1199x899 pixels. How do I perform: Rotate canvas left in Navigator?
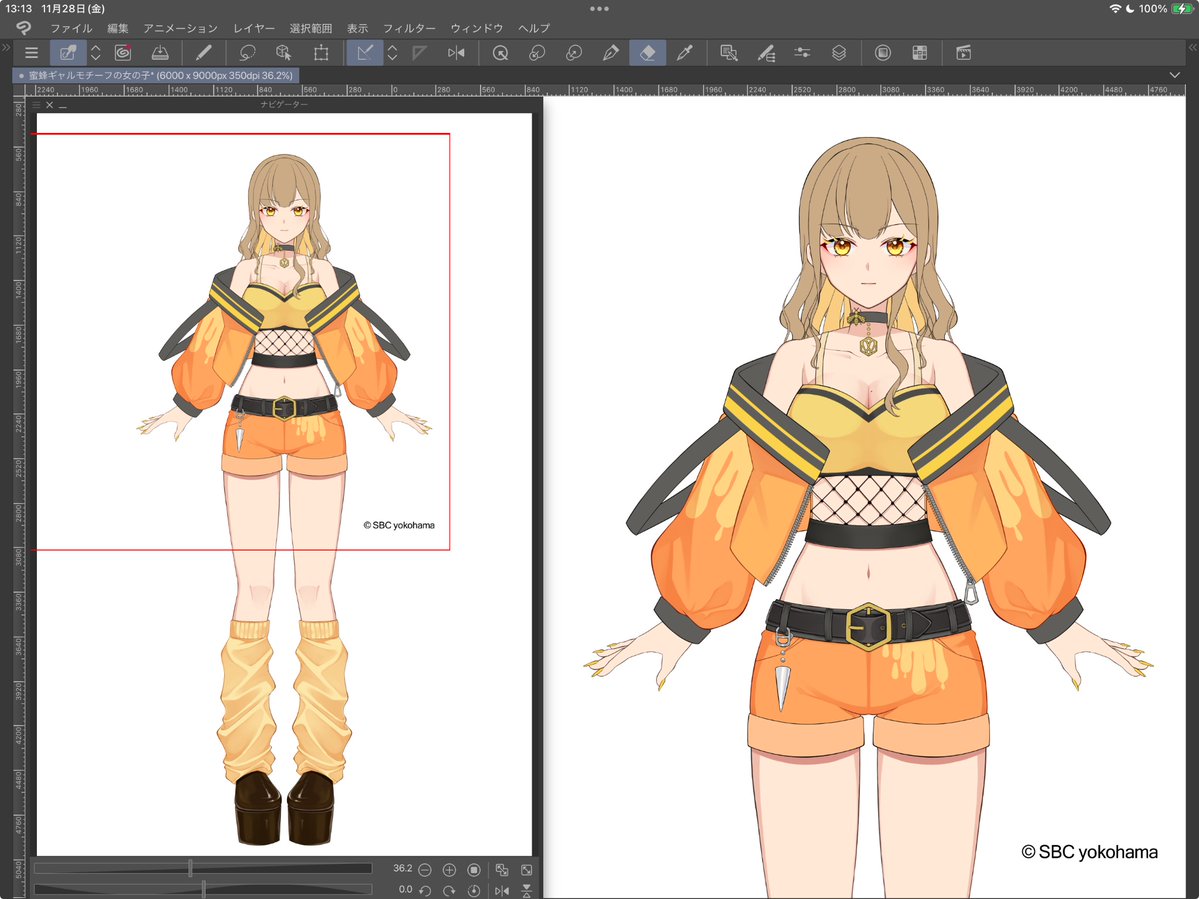click(x=425, y=891)
